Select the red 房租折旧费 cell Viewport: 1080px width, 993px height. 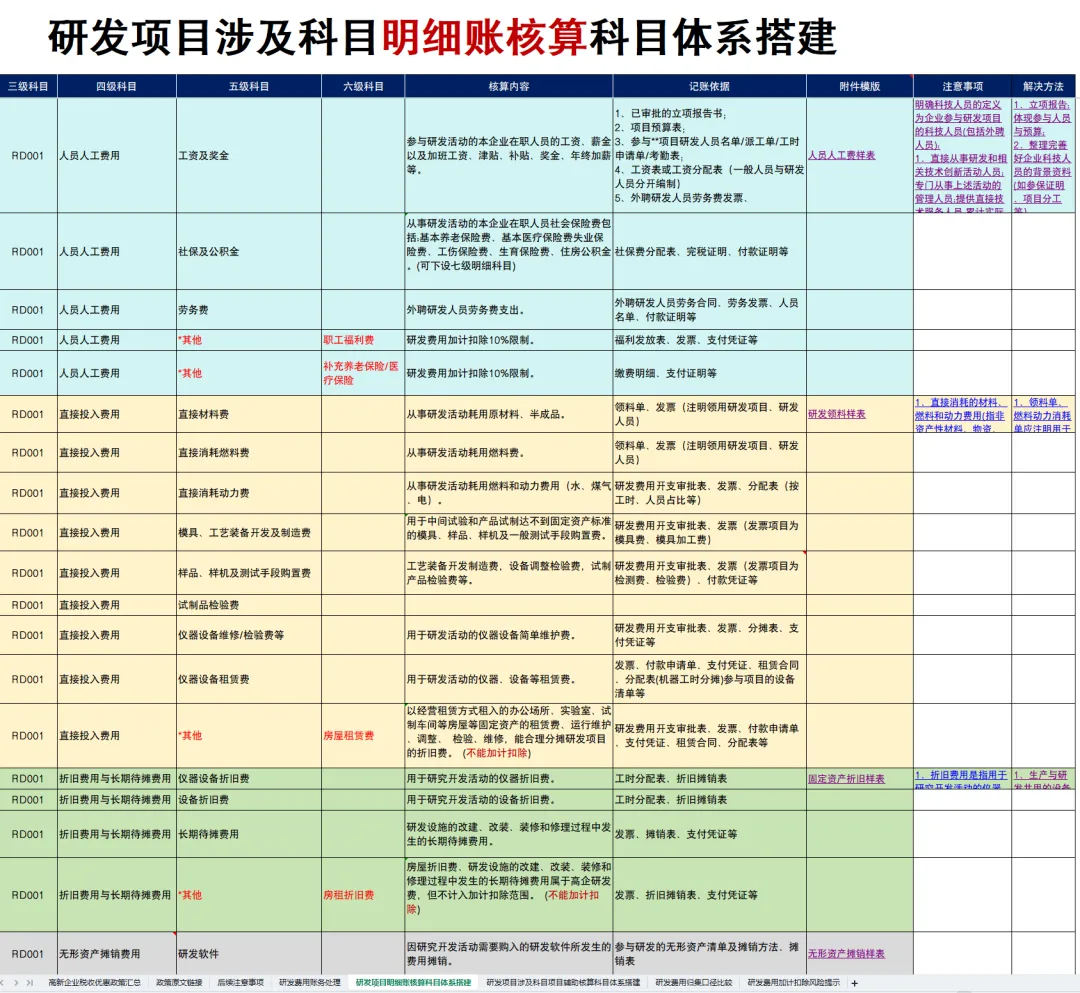363,895
